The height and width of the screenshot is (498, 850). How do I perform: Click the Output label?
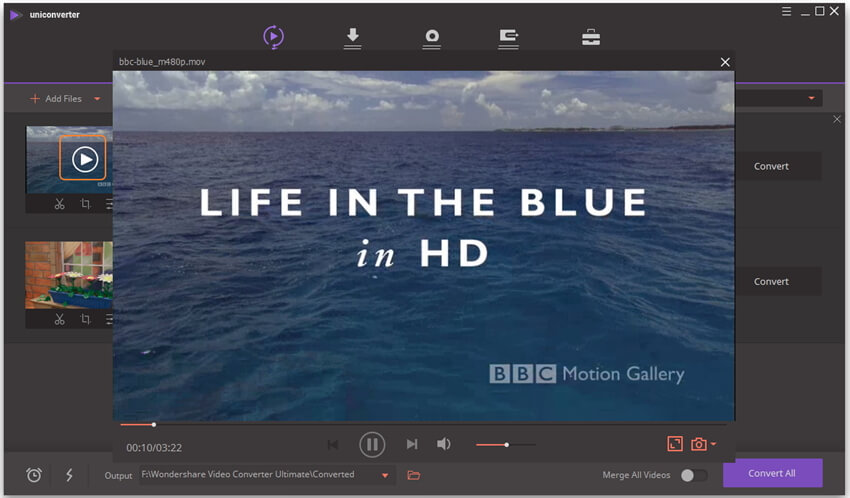[x=118, y=475]
